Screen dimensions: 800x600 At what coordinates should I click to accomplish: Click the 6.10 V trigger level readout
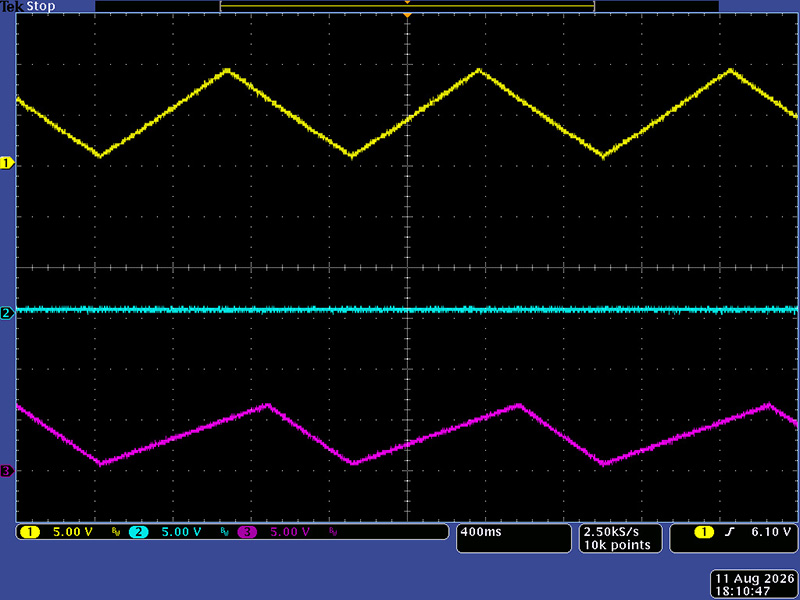[x=771, y=532]
